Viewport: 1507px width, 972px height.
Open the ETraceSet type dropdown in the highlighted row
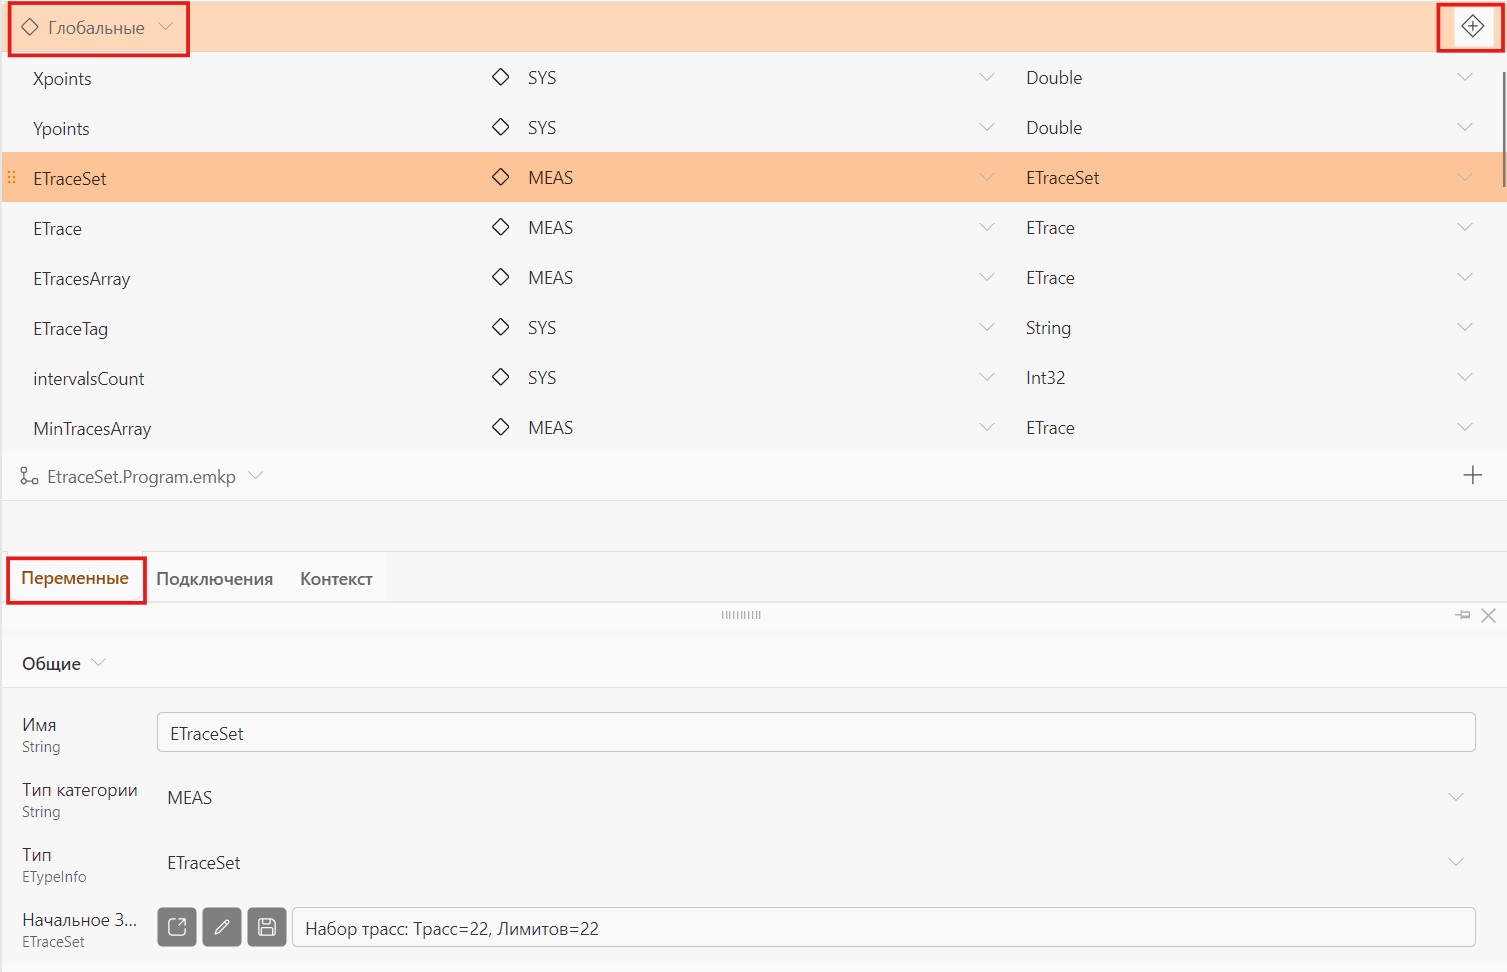1465,177
